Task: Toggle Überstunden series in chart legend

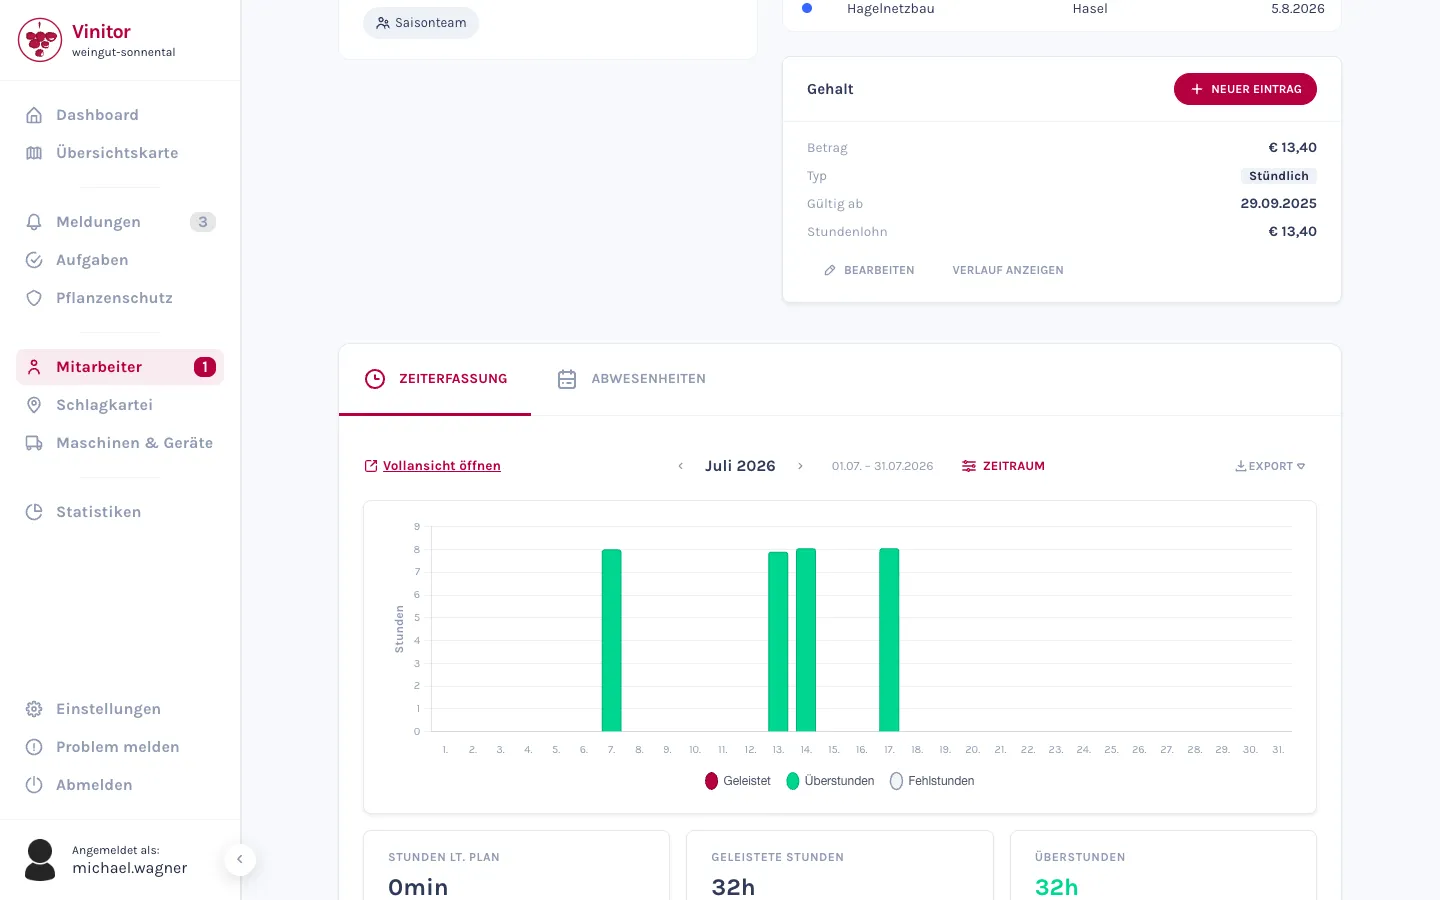Action: coord(830,781)
